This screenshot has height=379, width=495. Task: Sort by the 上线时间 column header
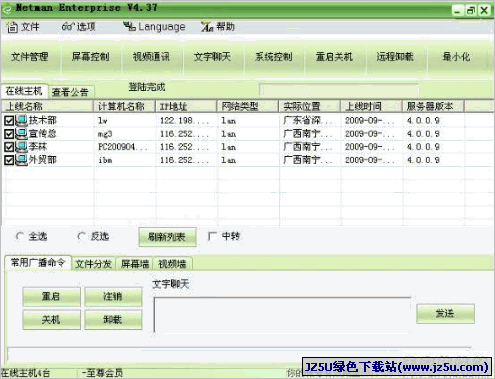point(371,107)
